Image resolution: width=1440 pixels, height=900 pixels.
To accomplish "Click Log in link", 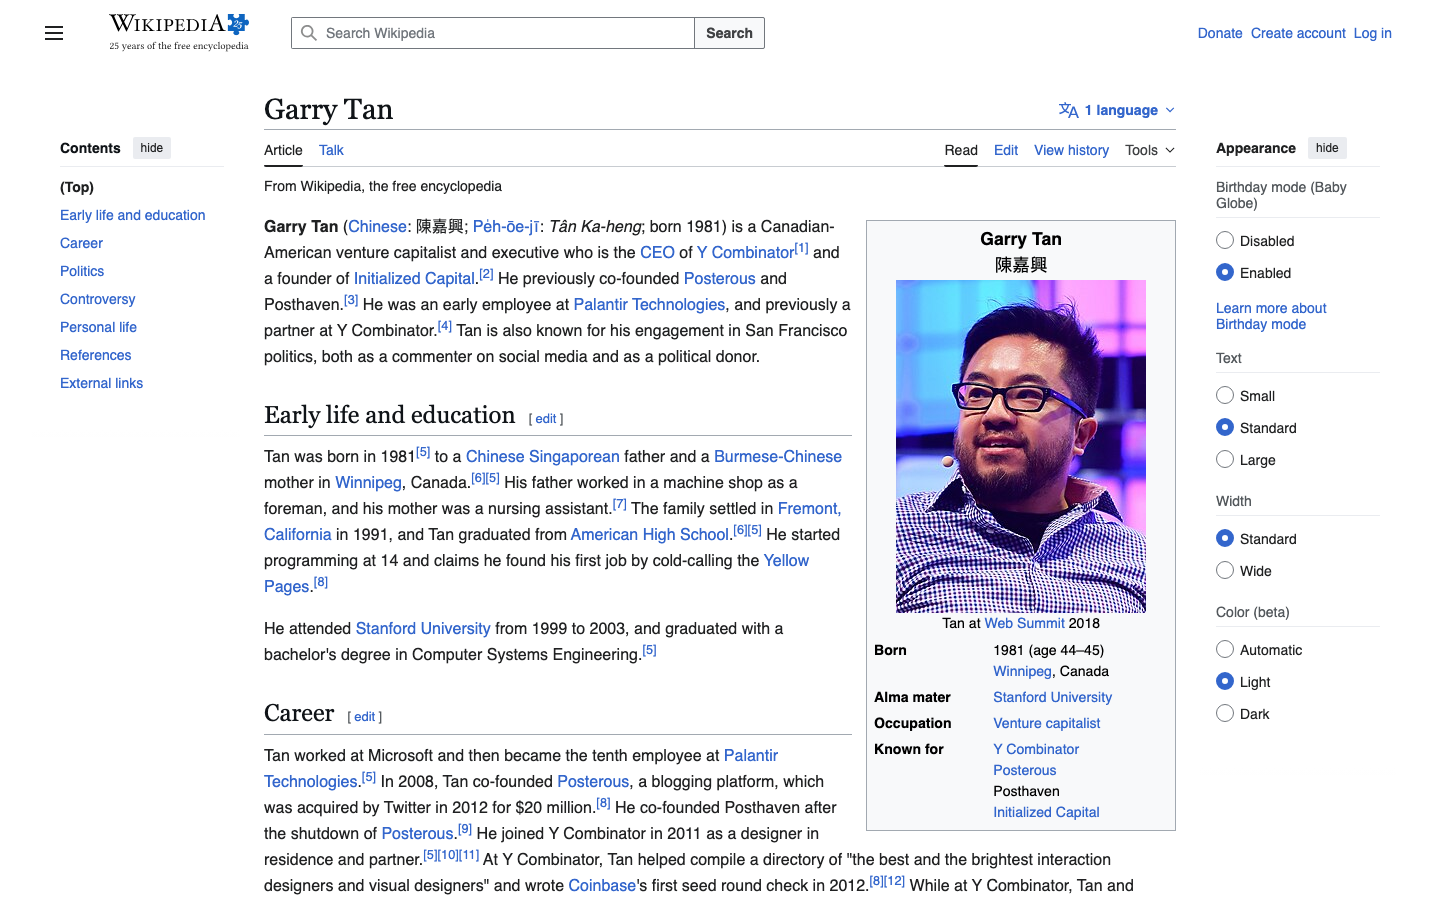I will click(x=1372, y=33).
